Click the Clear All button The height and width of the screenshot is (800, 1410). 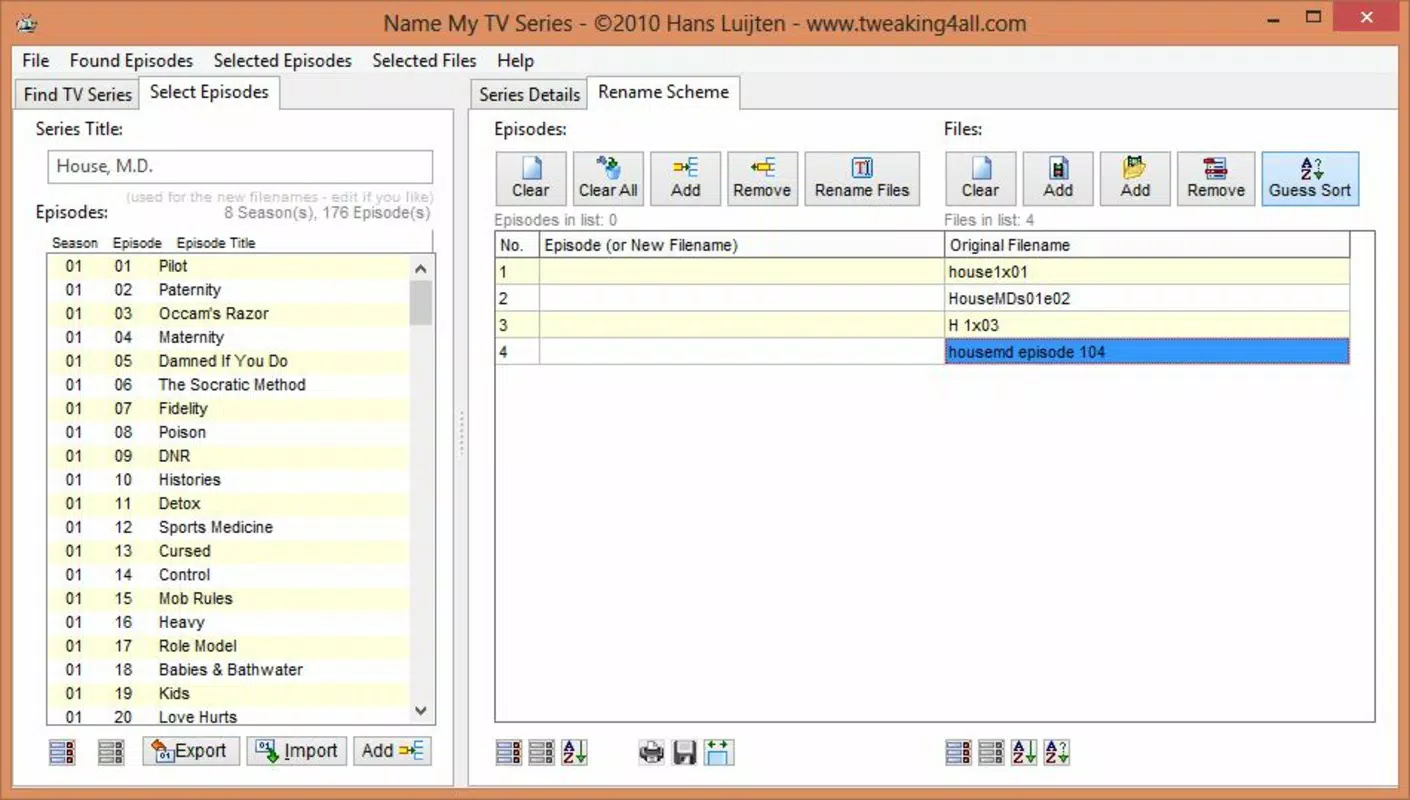click(608, 179)
